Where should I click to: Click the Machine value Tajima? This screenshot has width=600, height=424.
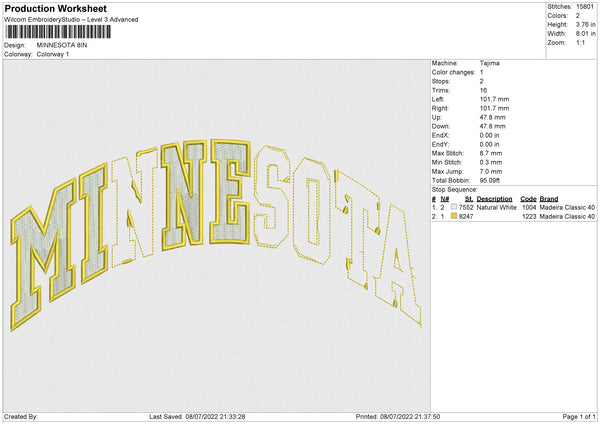(490, 63)
